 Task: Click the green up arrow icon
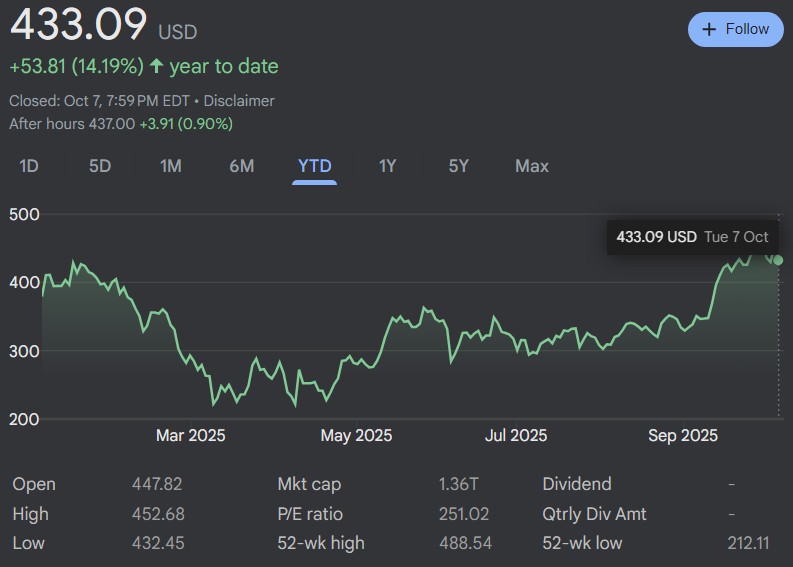[156, 67]
